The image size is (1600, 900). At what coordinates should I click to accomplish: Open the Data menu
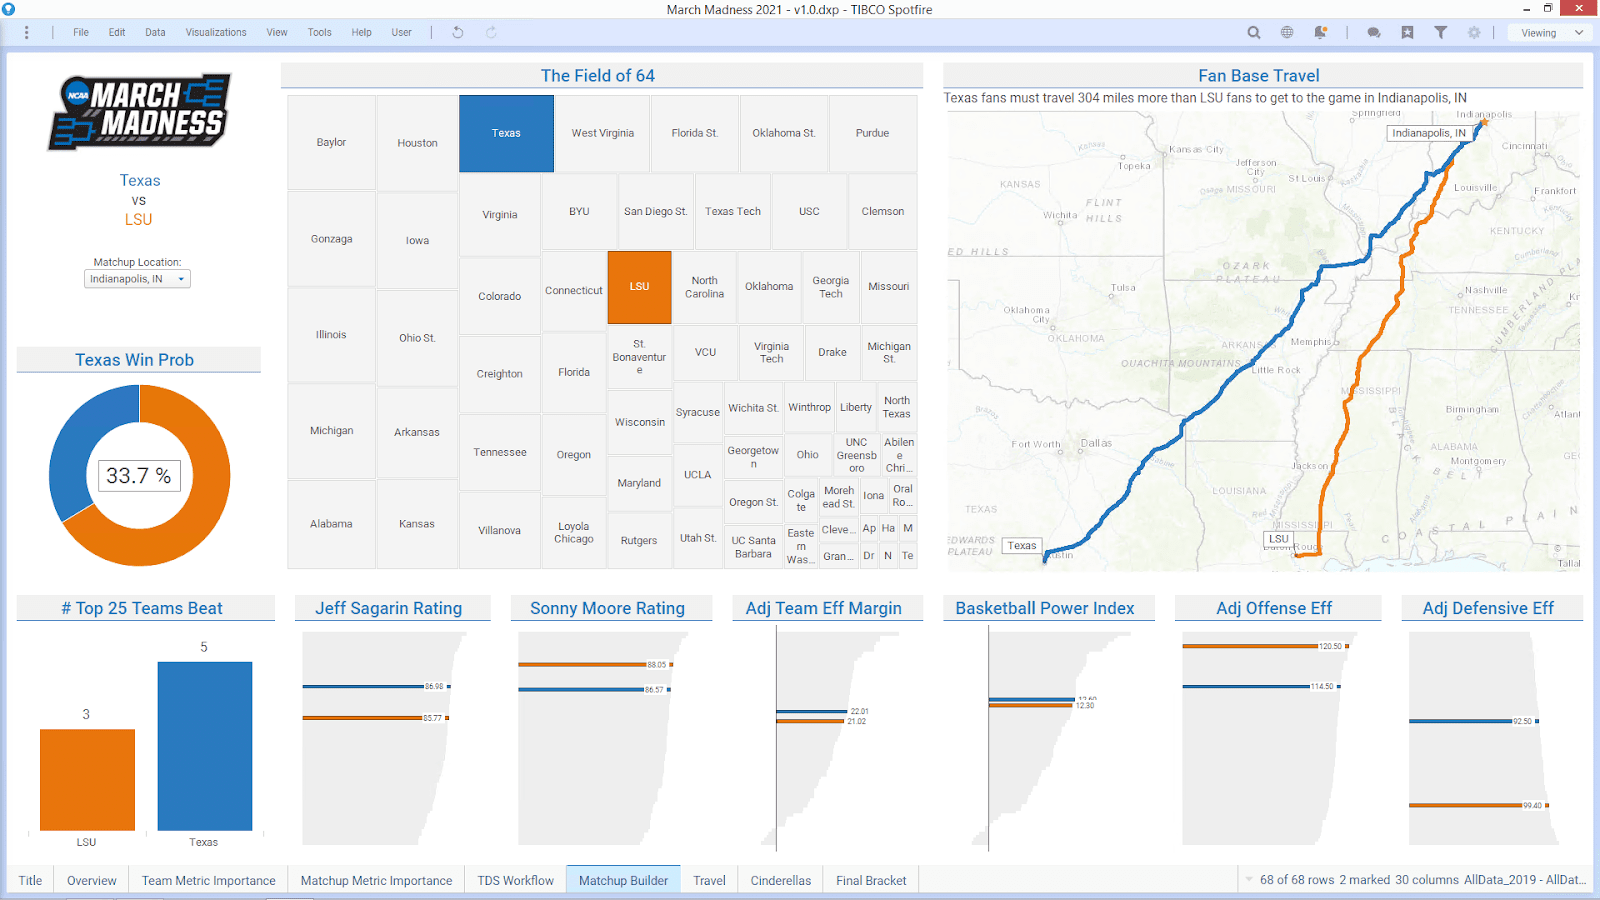tap(155, 32)
